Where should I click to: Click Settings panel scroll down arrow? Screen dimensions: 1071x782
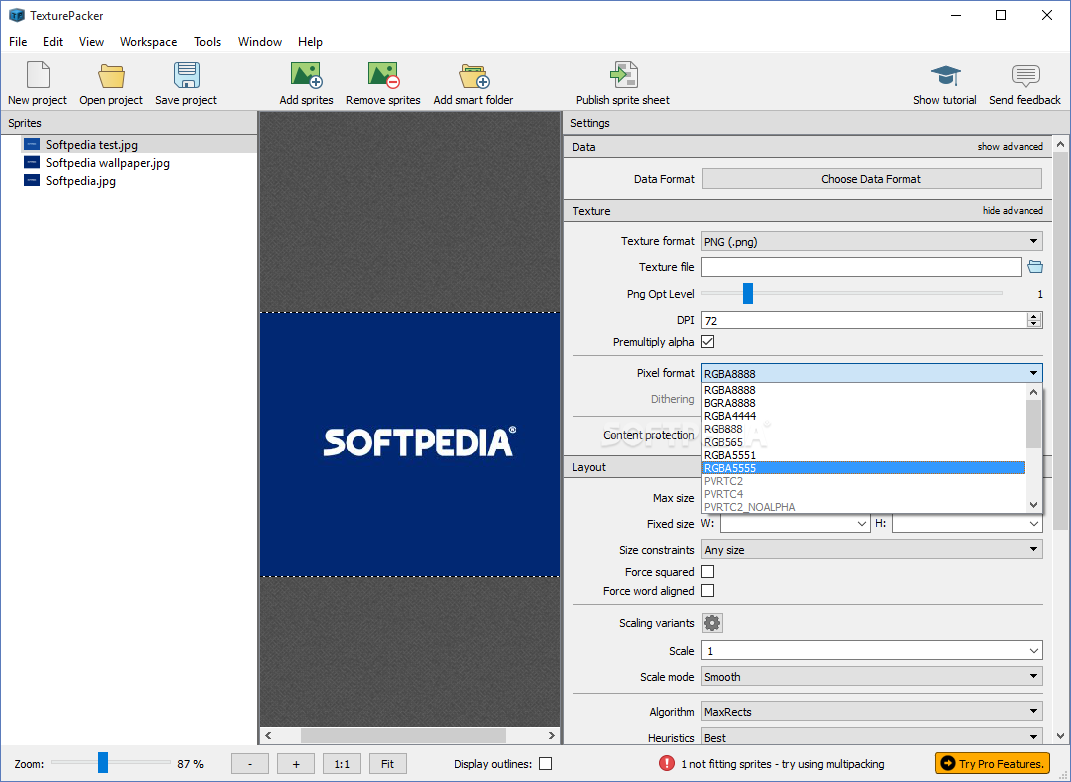pyautogui.click(x=1060, y=736)
